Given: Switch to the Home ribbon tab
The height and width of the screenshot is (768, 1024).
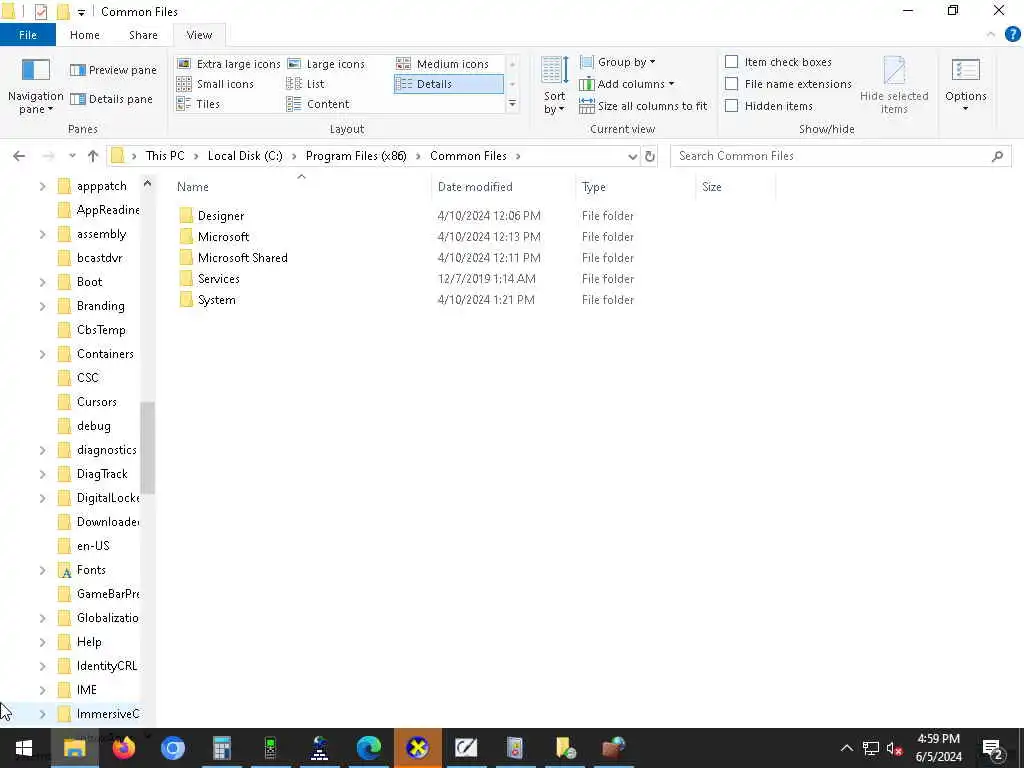Looking at the screenshot, I should pyautogui.click(x=85, y=35).
